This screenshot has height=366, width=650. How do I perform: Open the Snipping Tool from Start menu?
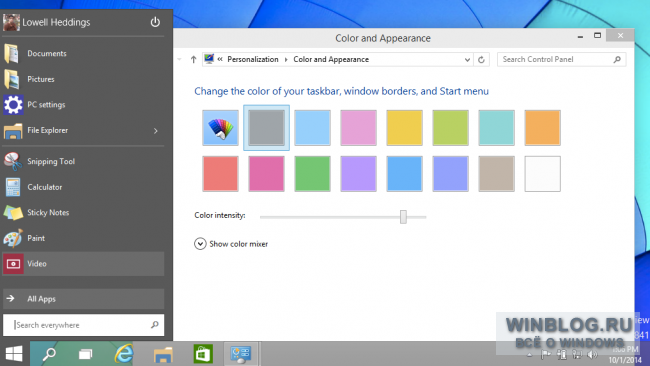pos(83,162)
